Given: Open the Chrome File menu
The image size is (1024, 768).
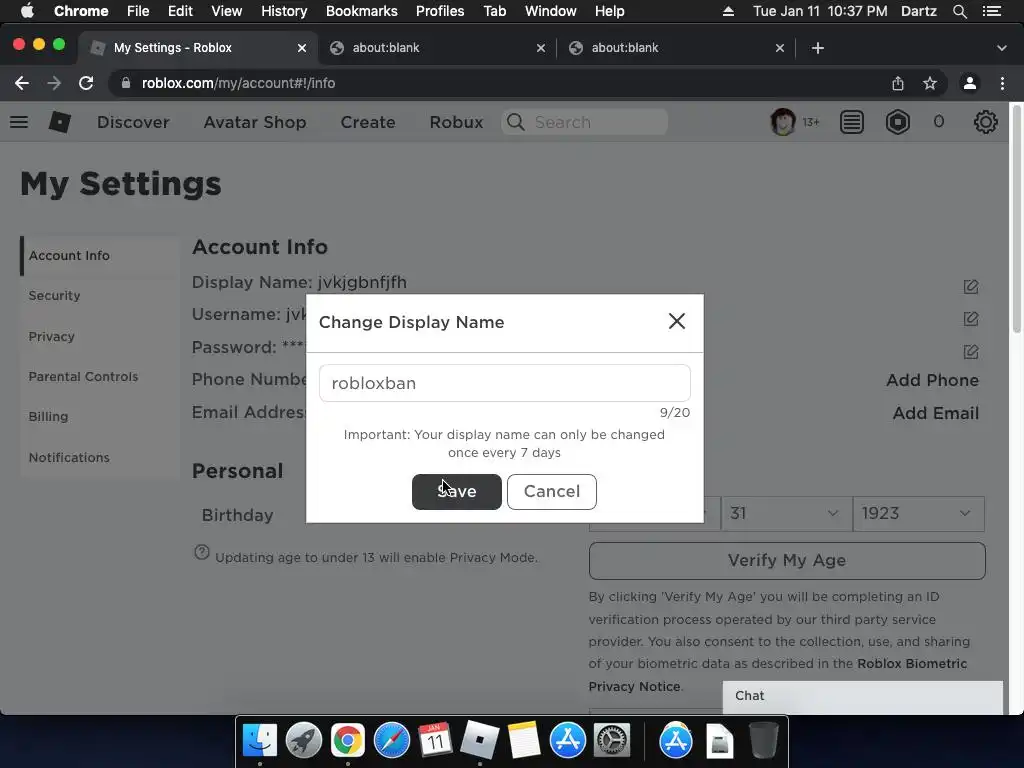Looking at the screenshot, I should [138, 11].
